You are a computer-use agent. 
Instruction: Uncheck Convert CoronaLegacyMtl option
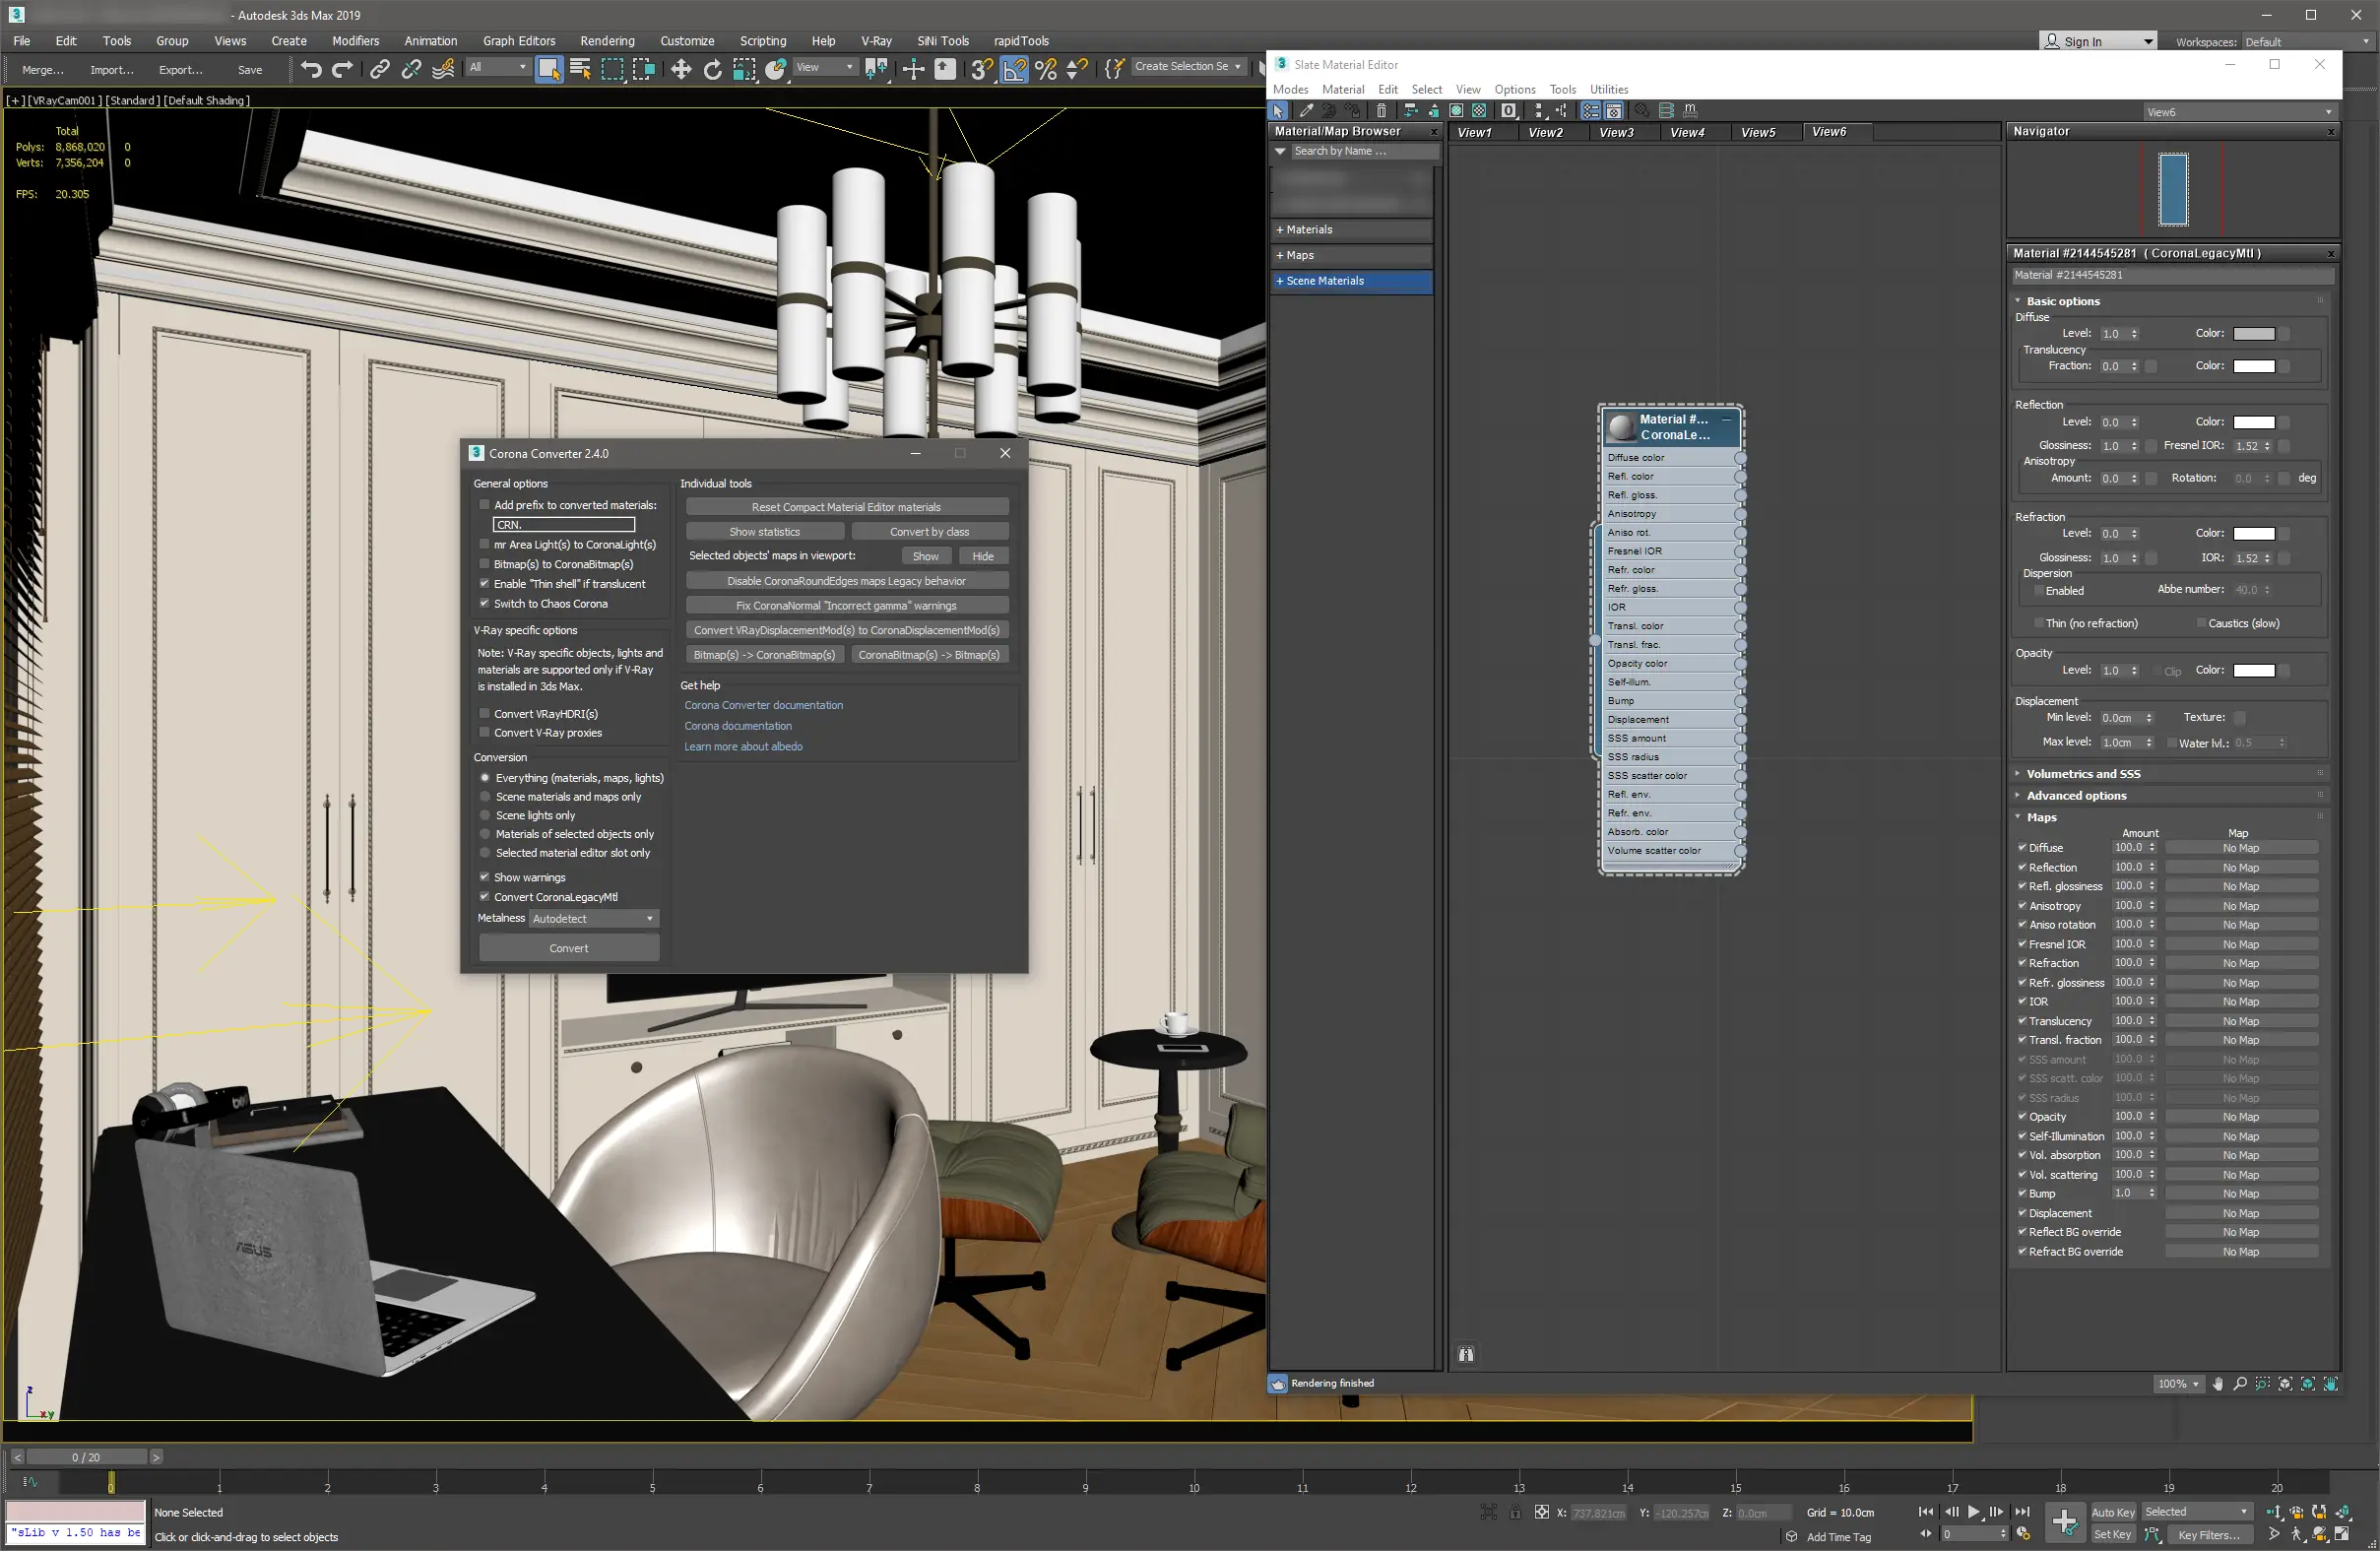(485, 897)
